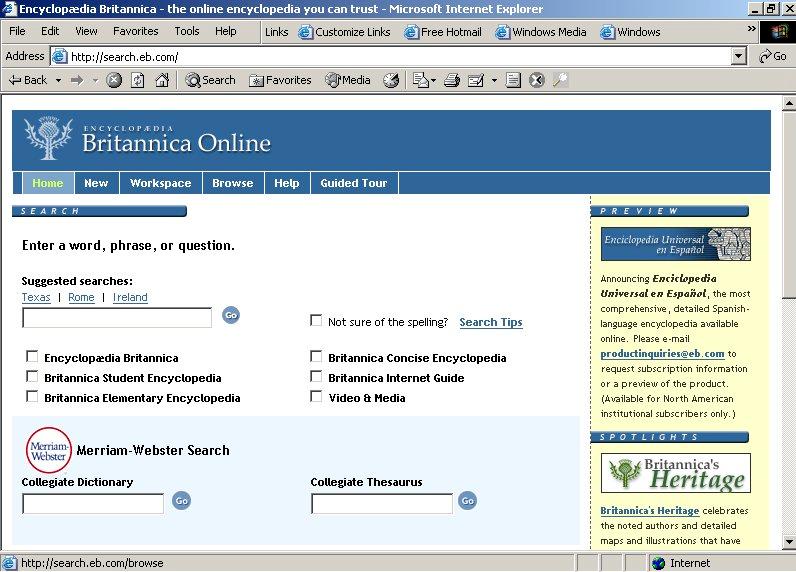
Task: Expand the Links bar overflow chevron
Action: point(752,29)
